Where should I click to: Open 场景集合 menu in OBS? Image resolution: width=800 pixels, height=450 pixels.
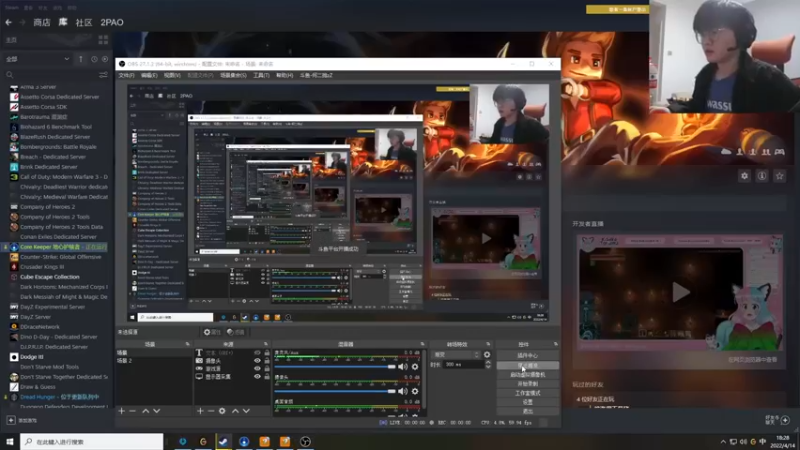[233, 75]
